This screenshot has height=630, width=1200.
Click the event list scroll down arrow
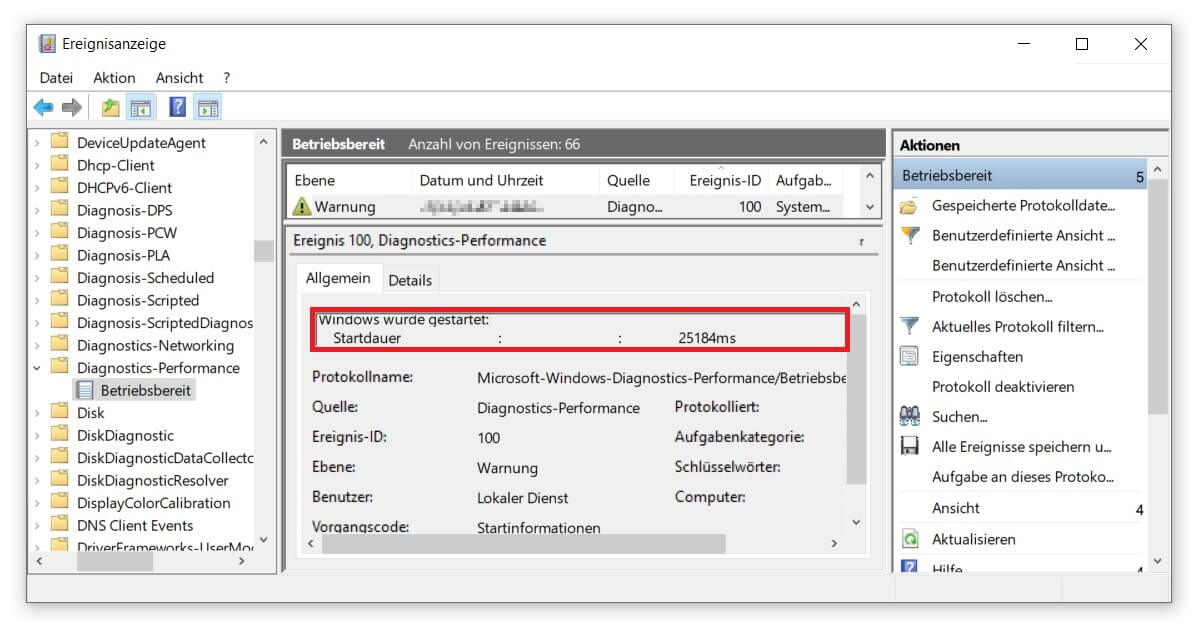870,207
